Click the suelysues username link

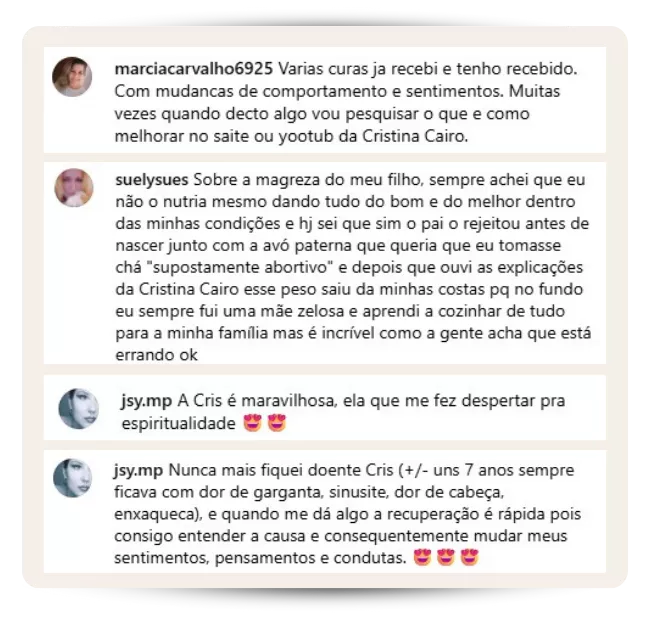tap(152, 180)
